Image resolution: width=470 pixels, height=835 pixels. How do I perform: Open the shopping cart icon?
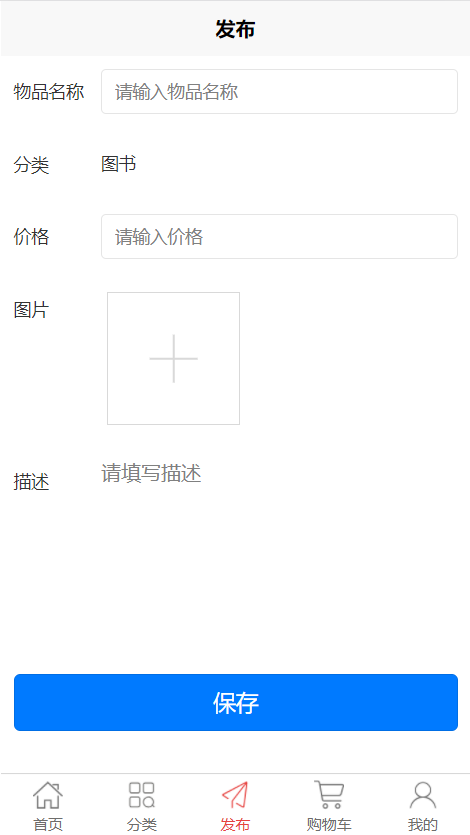coord(329,795)
